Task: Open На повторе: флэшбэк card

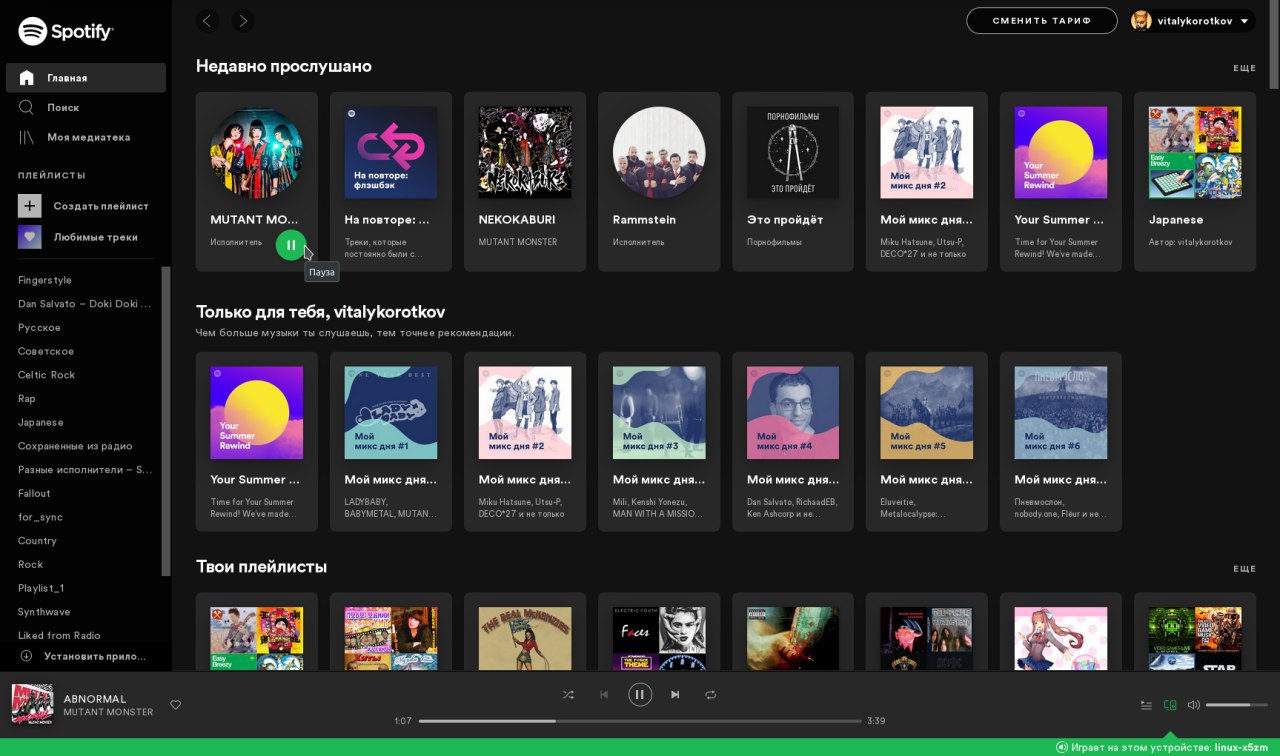Action: click(391, 182)
